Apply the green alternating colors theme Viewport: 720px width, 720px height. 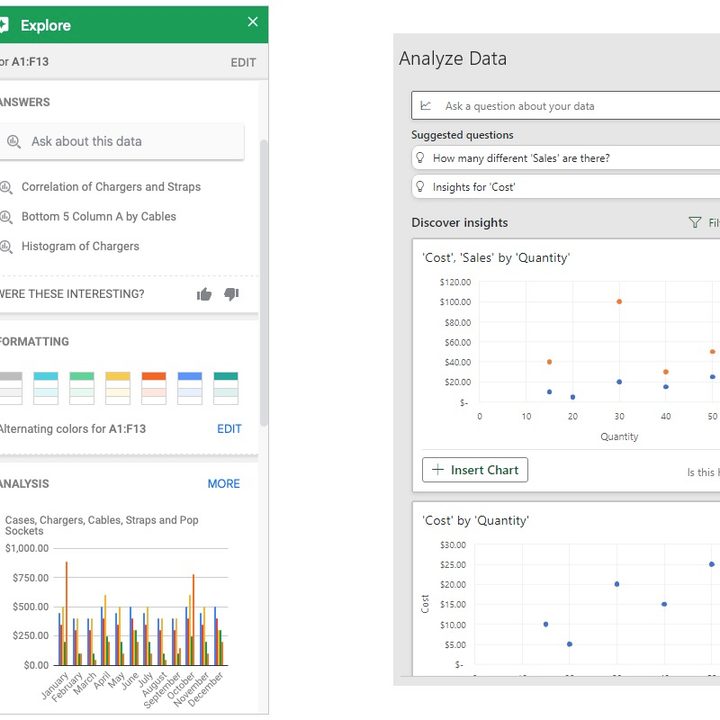(x=82, y=388)
